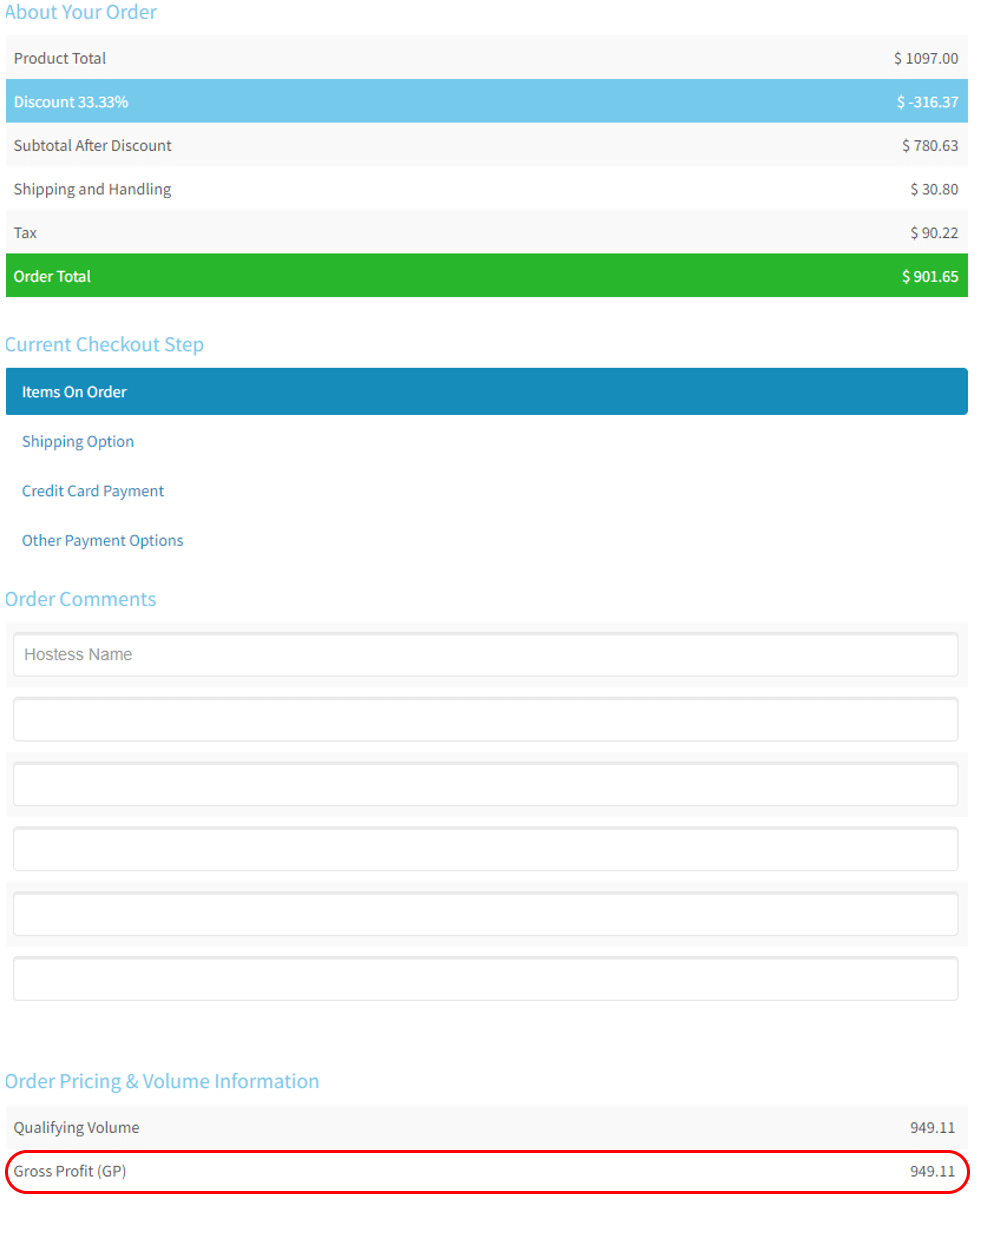Click the Shipping and Handling label
The width and height of the screenshot is (990, 1239).
pos(92,189)
